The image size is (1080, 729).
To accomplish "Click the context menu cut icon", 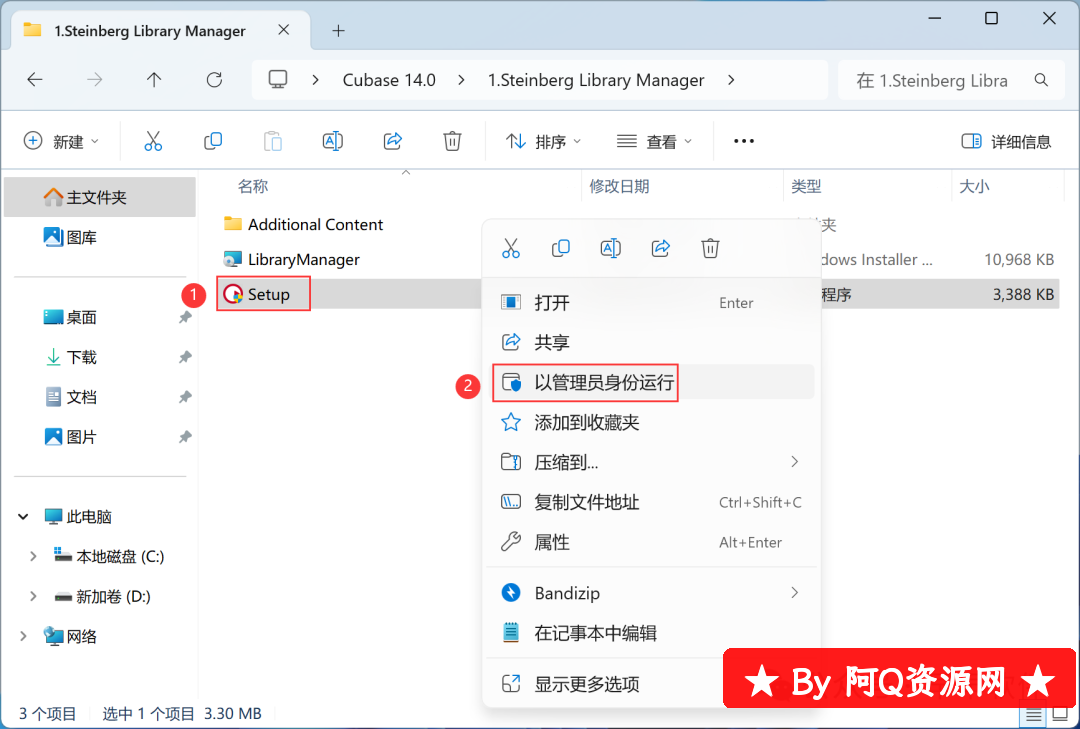I will pyautogui.click(x=511, y=248).
